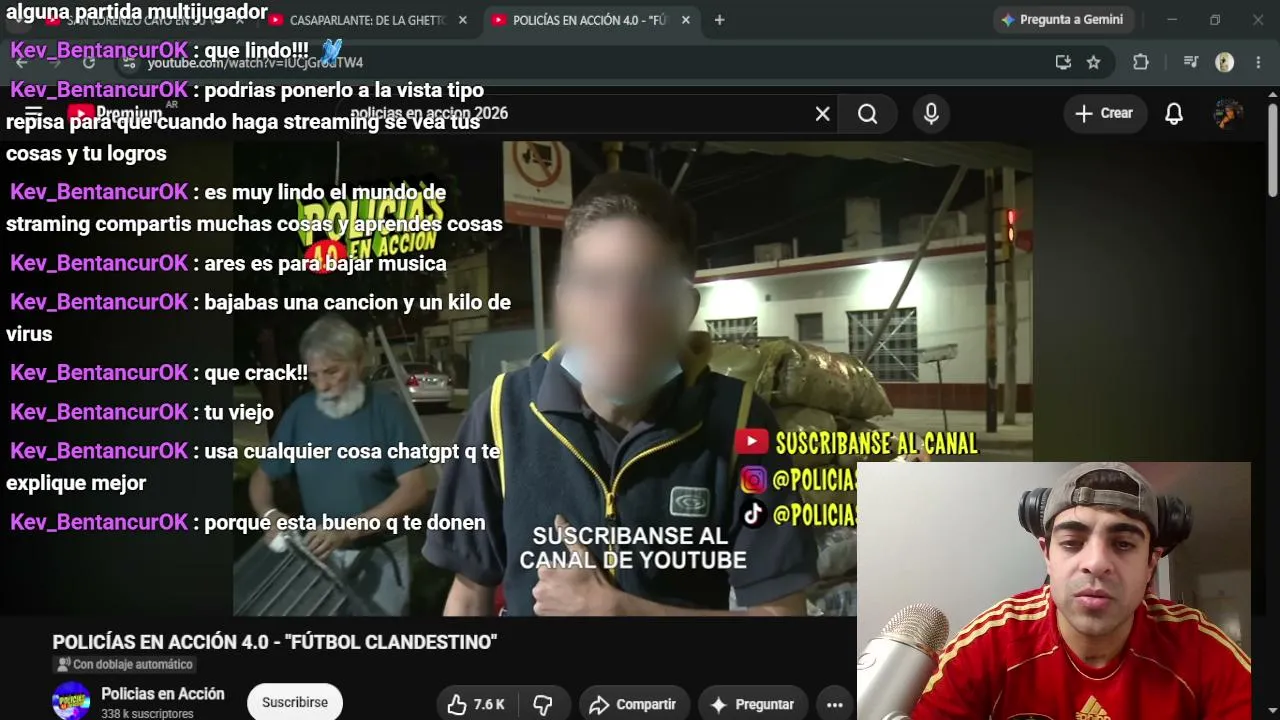The height and width of the screenshot is (720, 1280).
Task: Like the video with 7.6 K likes
Action: [477, 704]
